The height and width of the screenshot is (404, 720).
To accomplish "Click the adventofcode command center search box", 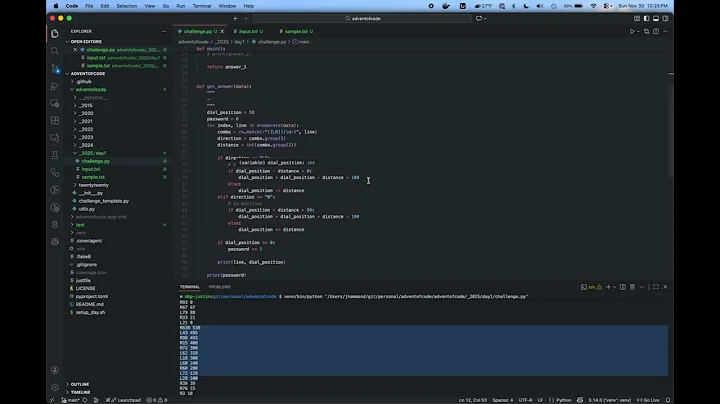I will (x=362, y=18).
